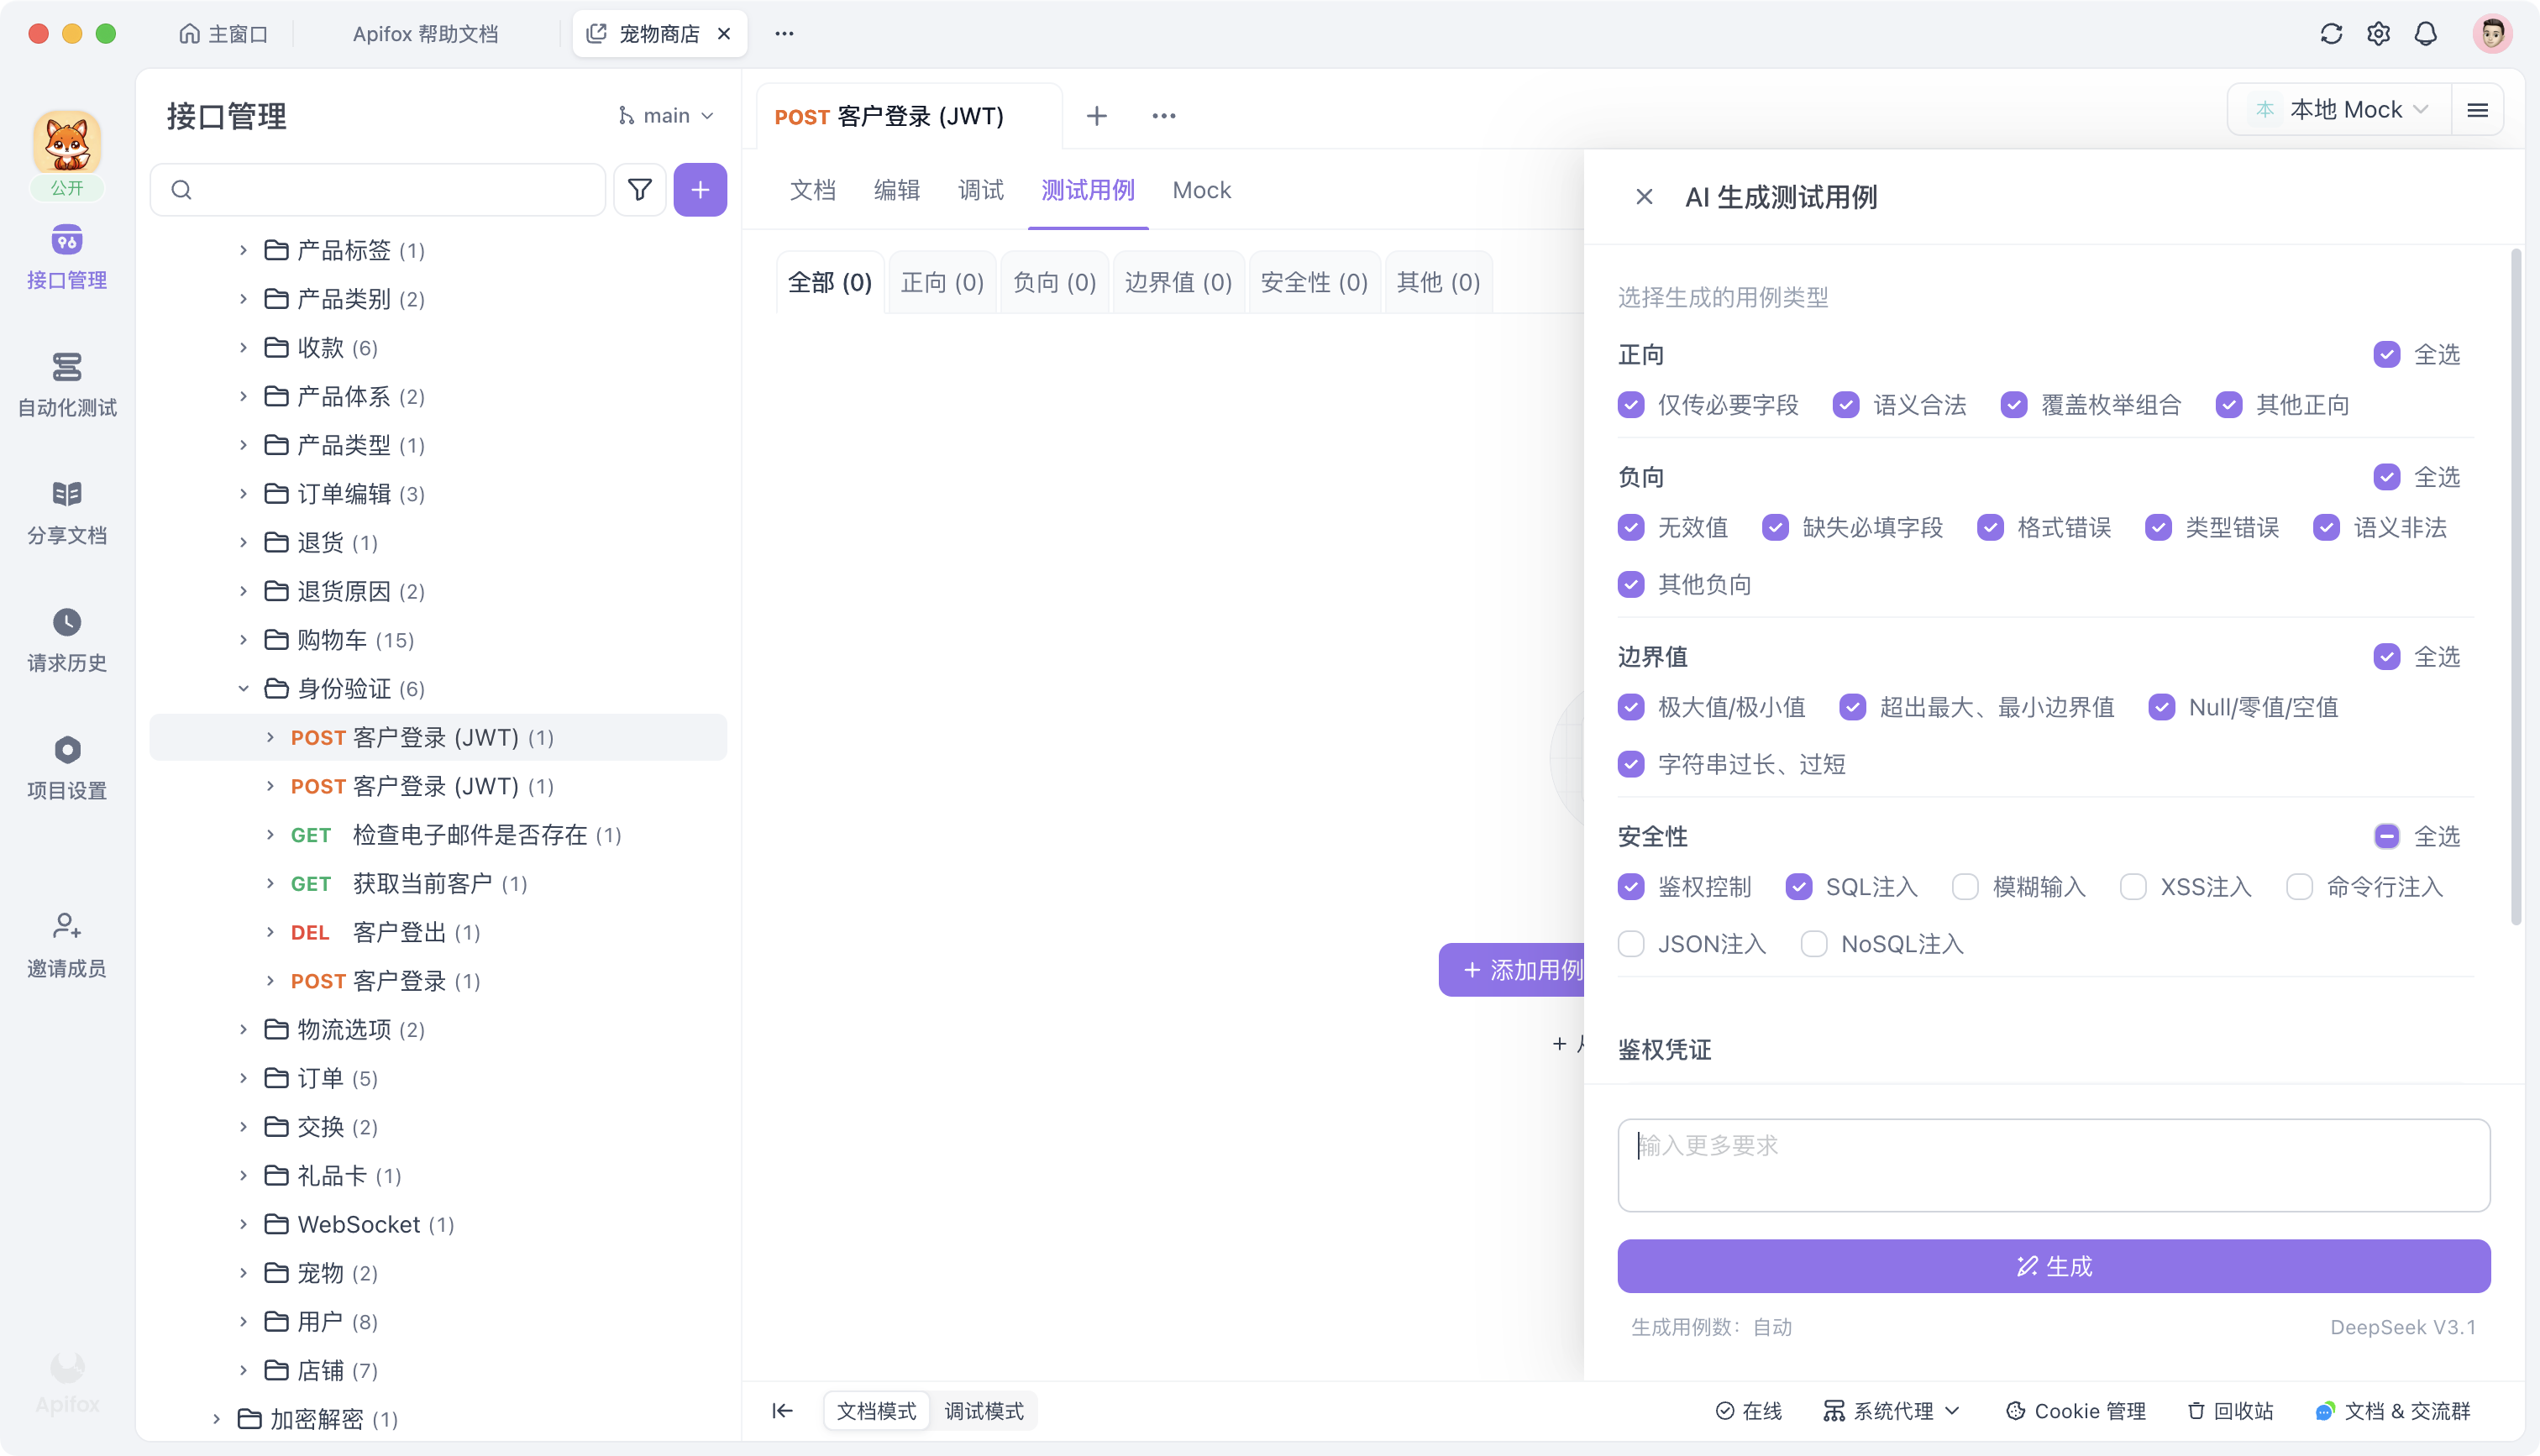Uncheck the 无效值 negative case checkbox
Viewport: 2540px width, 1456px height.
(1631, 527)
